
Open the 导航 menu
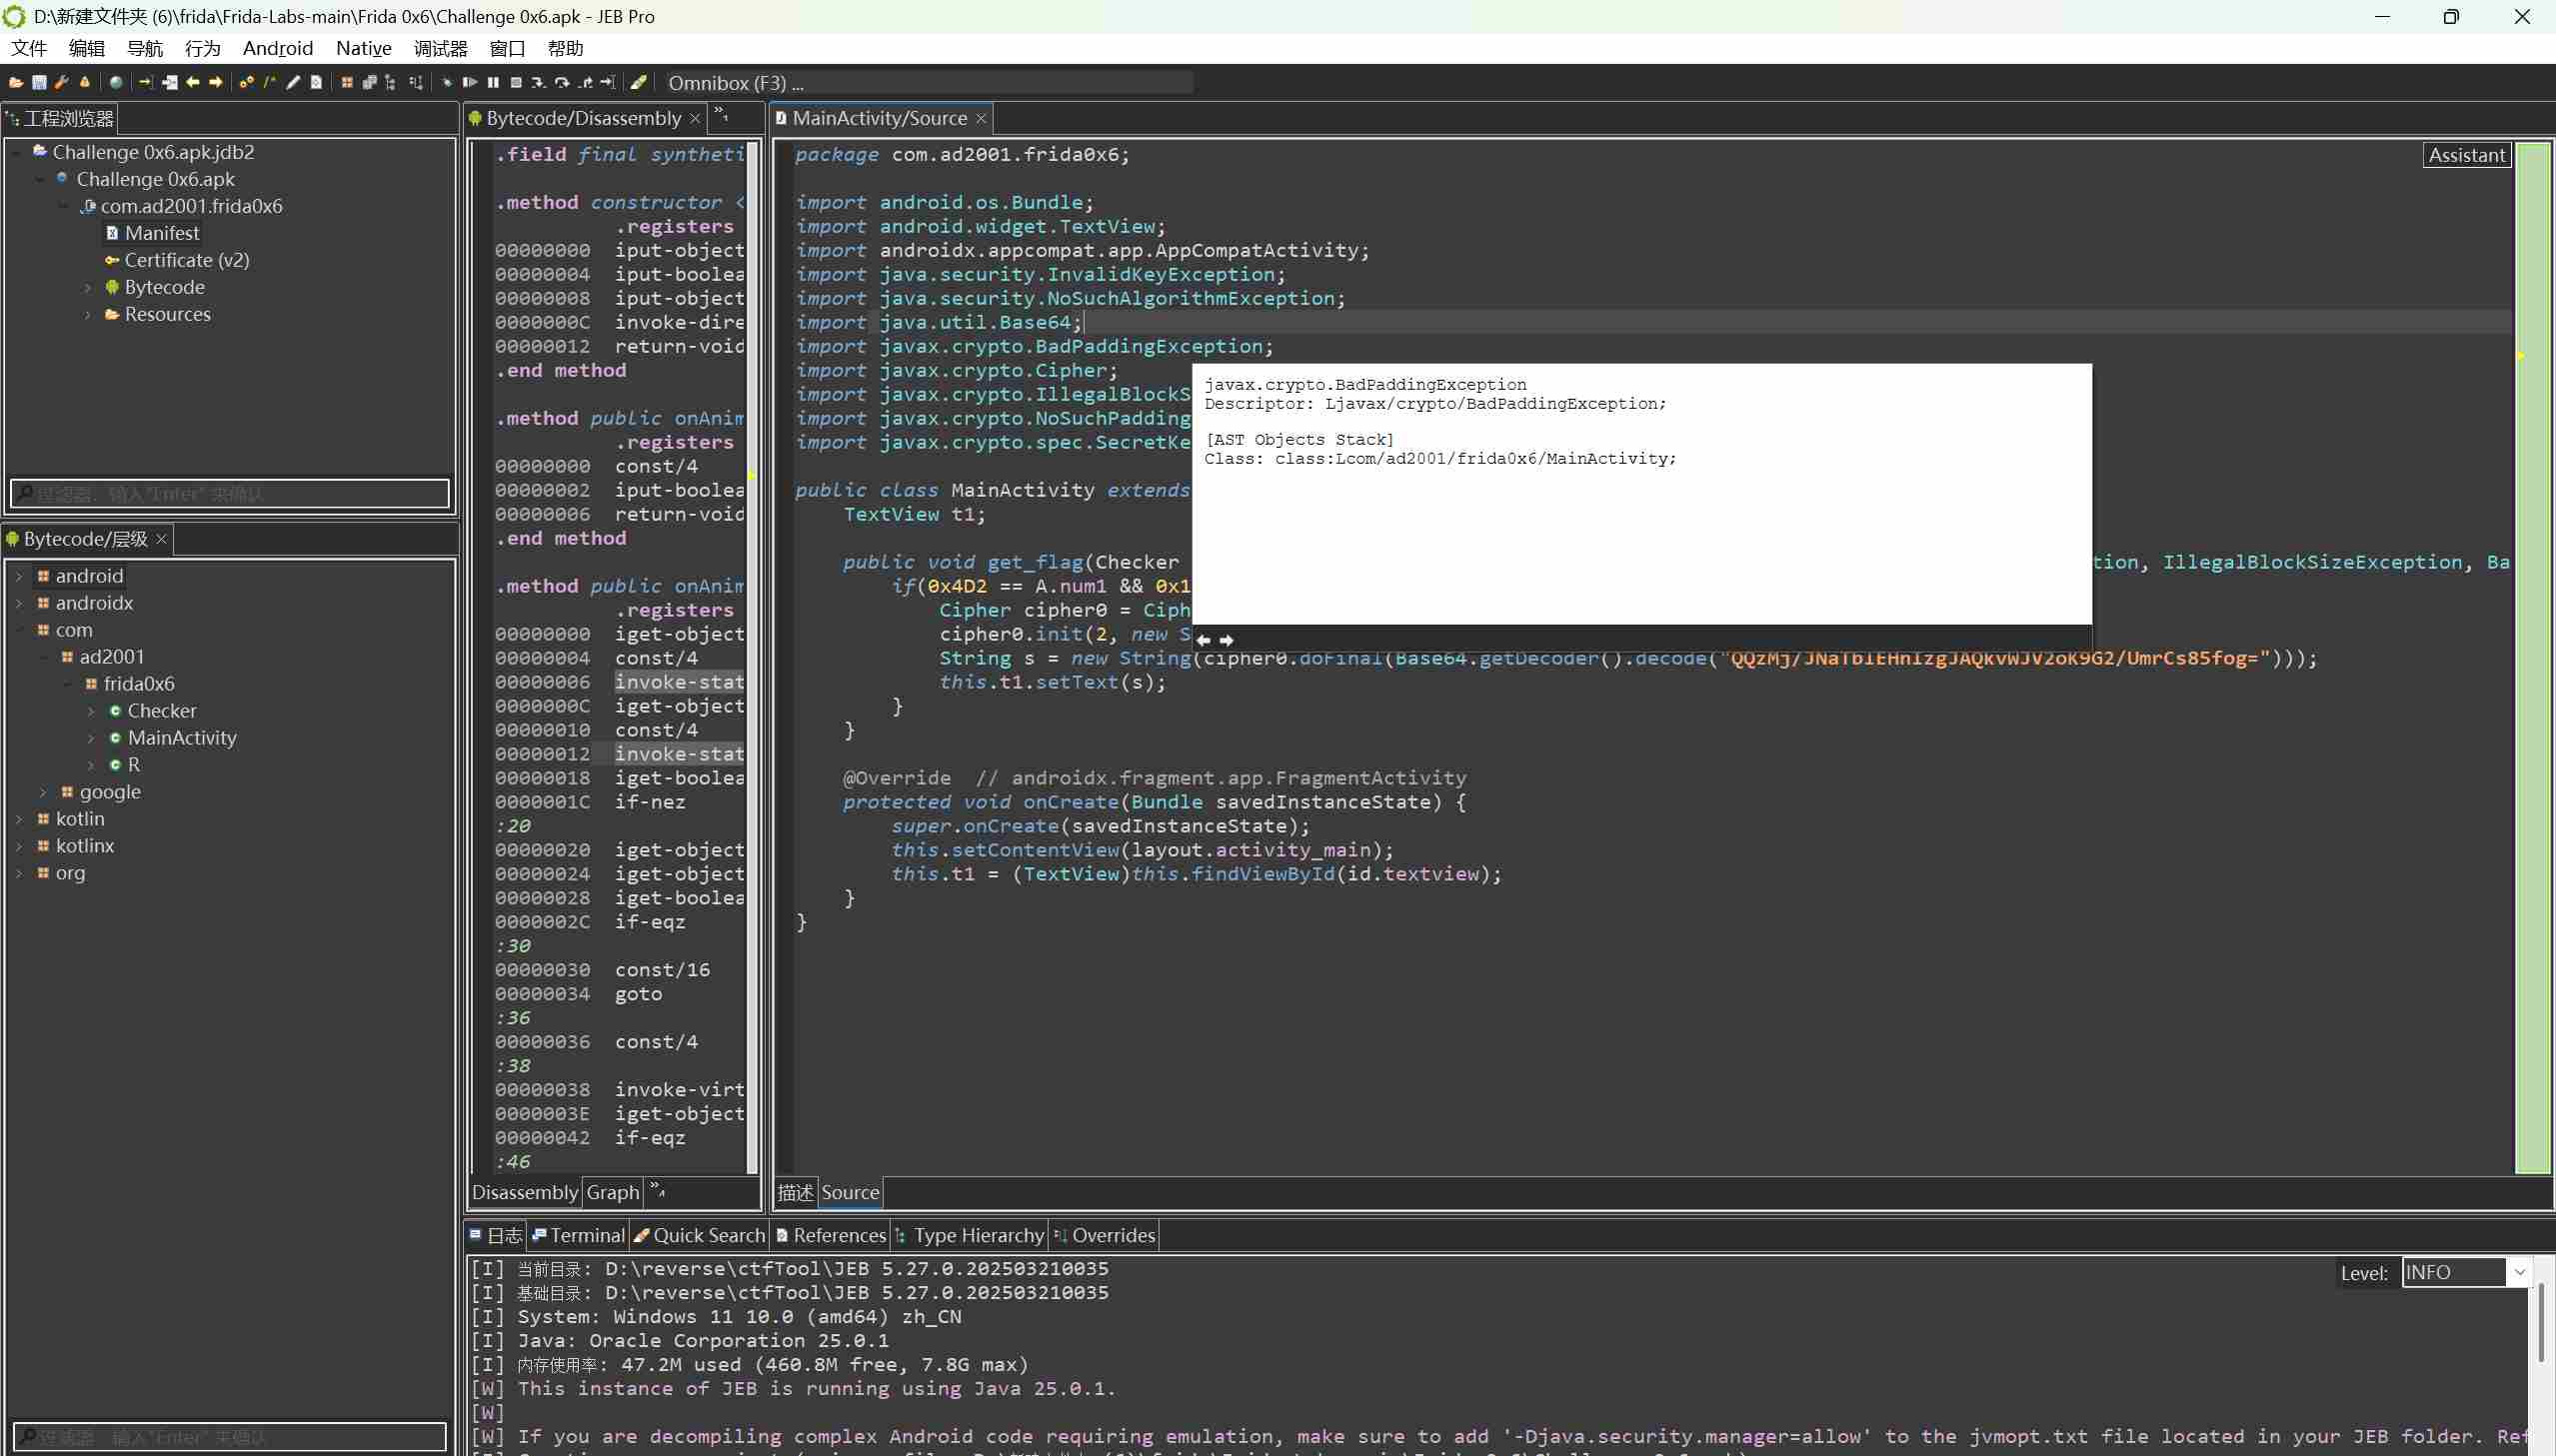[x=145, y=48]
